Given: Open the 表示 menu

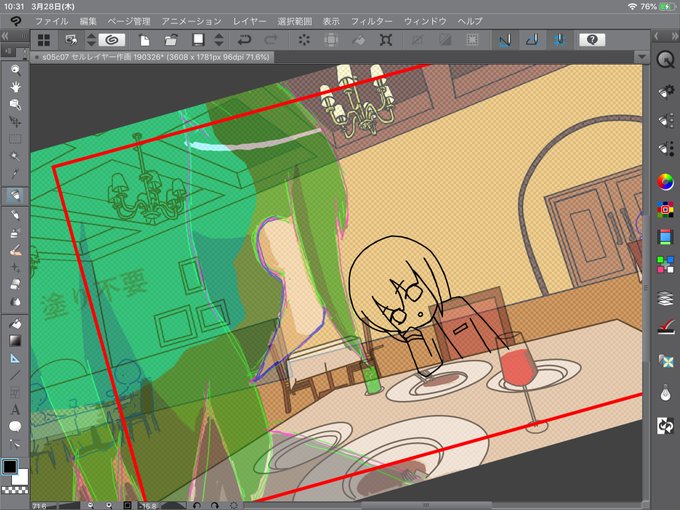Looking at the screenshot, I should tap(331, 21).
